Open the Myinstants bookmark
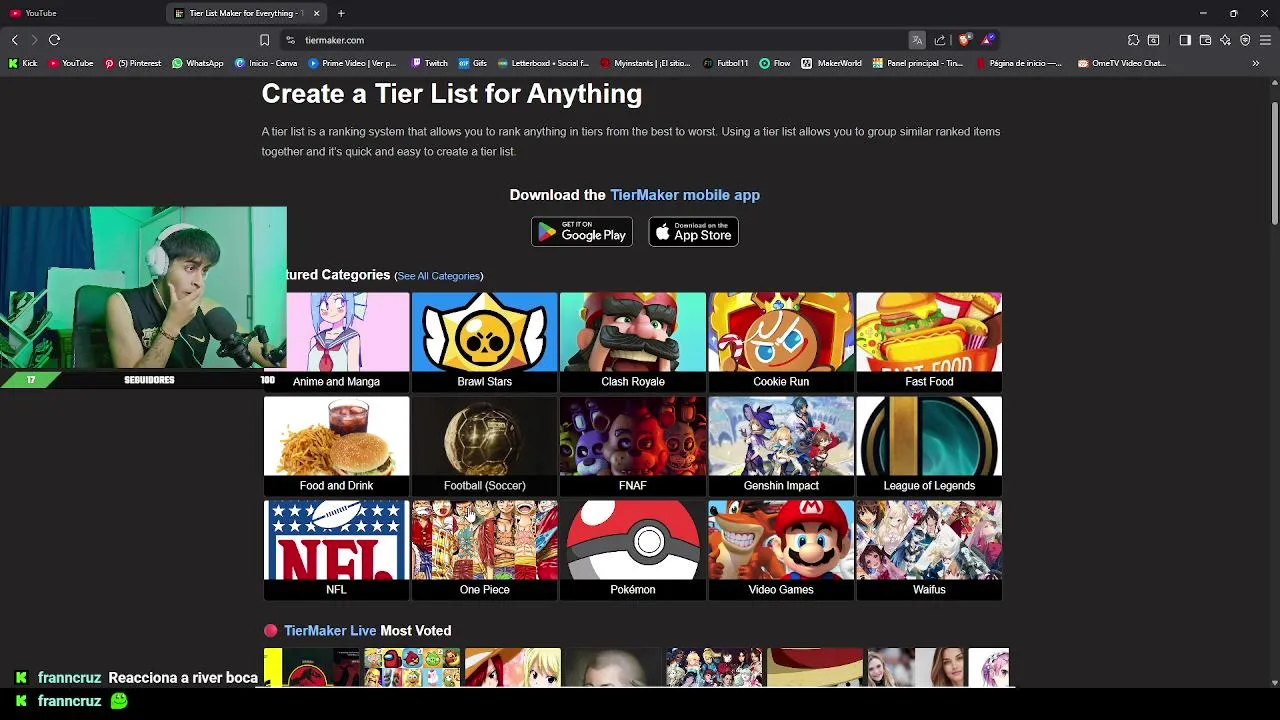 pos(646,63)
